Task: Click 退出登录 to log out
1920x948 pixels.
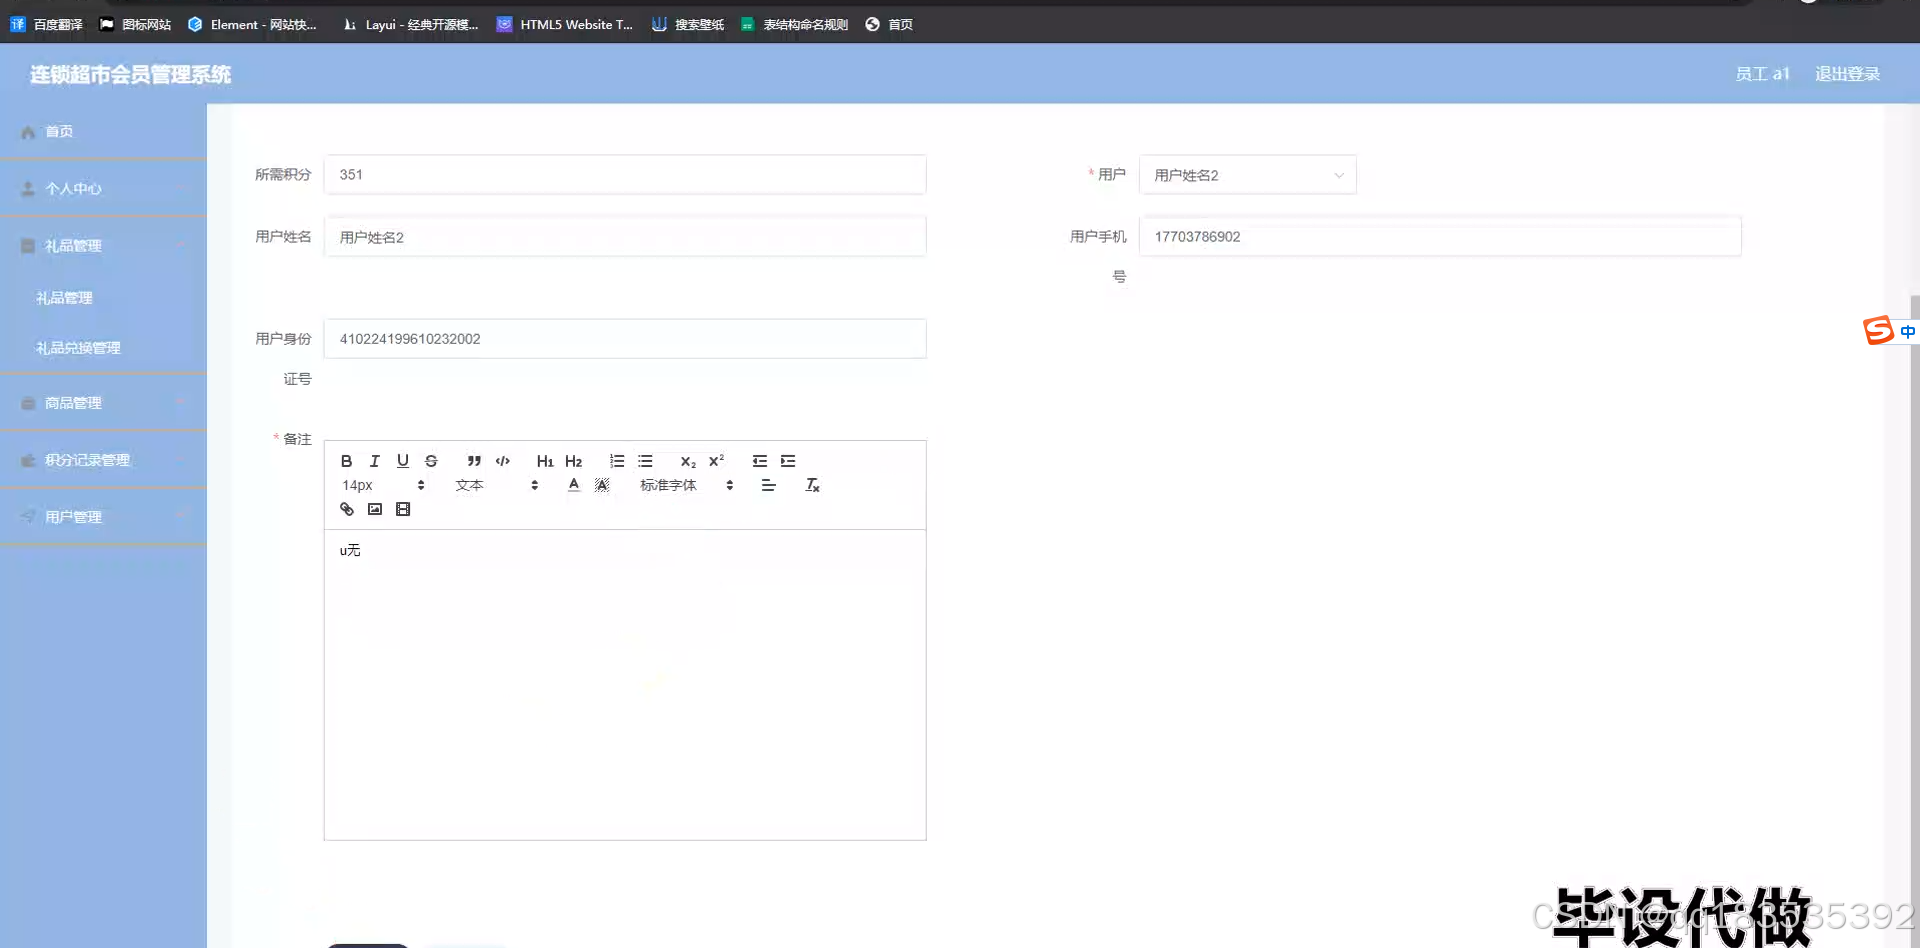Action: tap(1847, 73)
